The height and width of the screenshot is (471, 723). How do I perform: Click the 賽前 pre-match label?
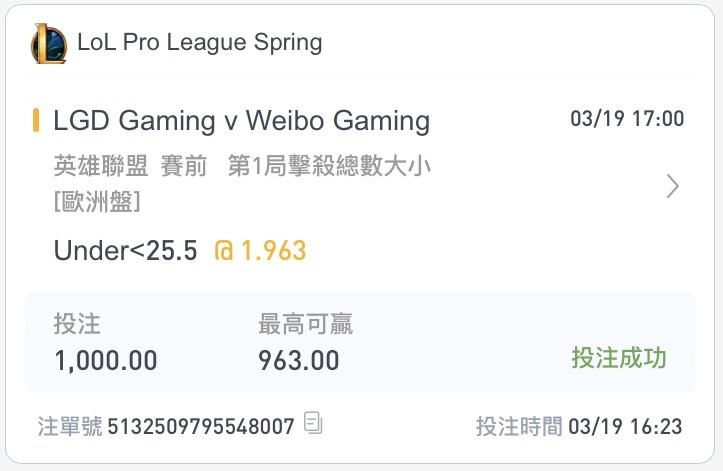pyautogui.click(x=184, y=166)
